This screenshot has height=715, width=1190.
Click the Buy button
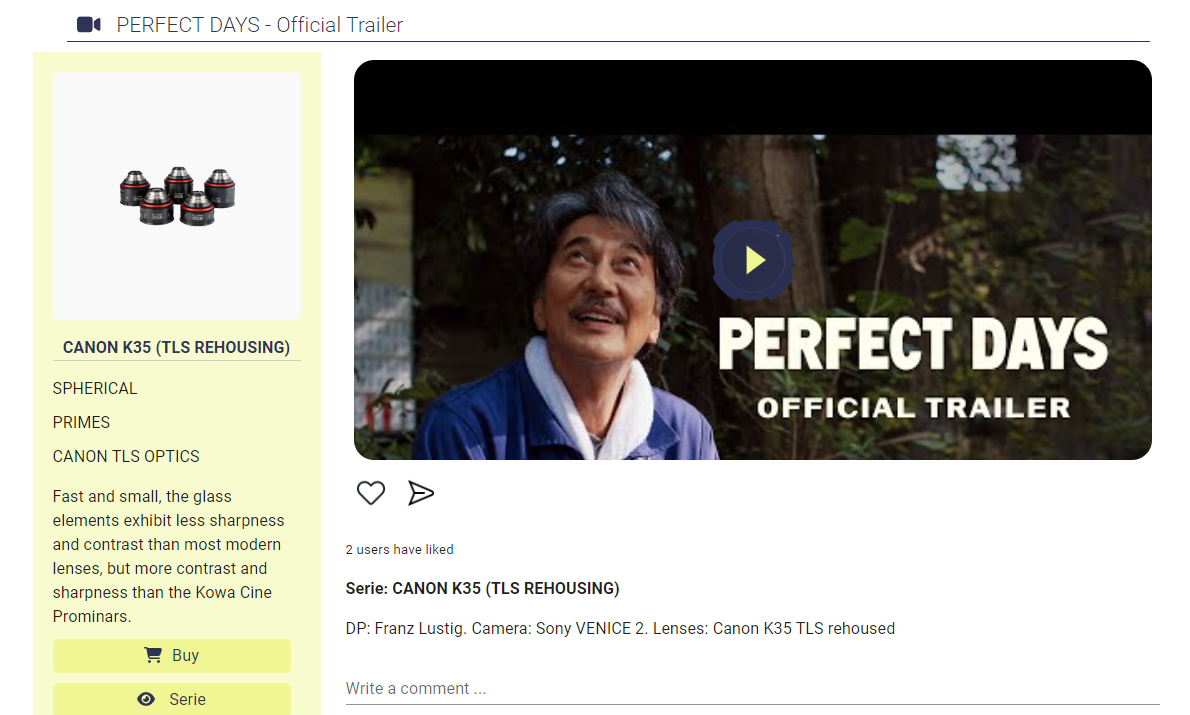click(172, 655)
